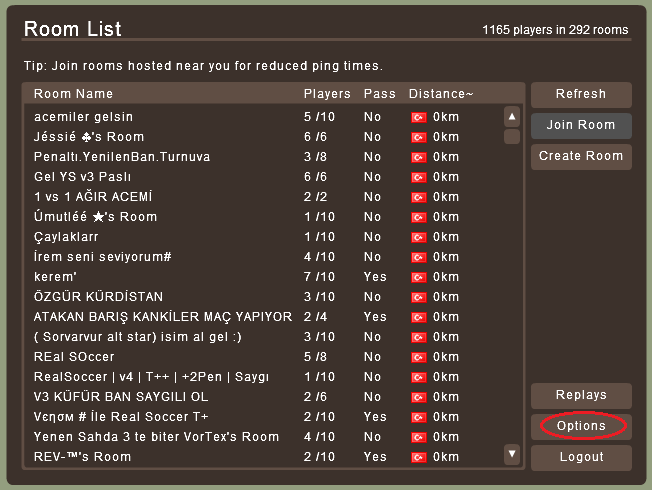Select the room named kerem'
This screenshot has height=490, width=652.
tap(264, 277)
